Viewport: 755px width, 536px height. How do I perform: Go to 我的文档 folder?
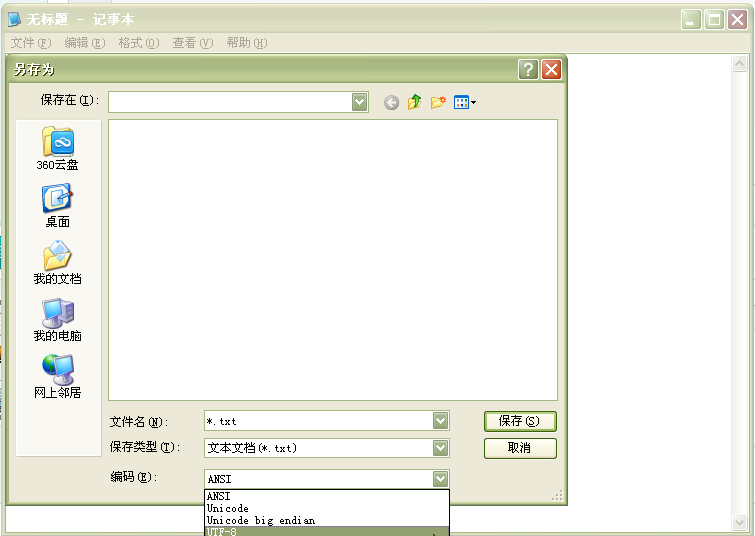click(57, 262)
